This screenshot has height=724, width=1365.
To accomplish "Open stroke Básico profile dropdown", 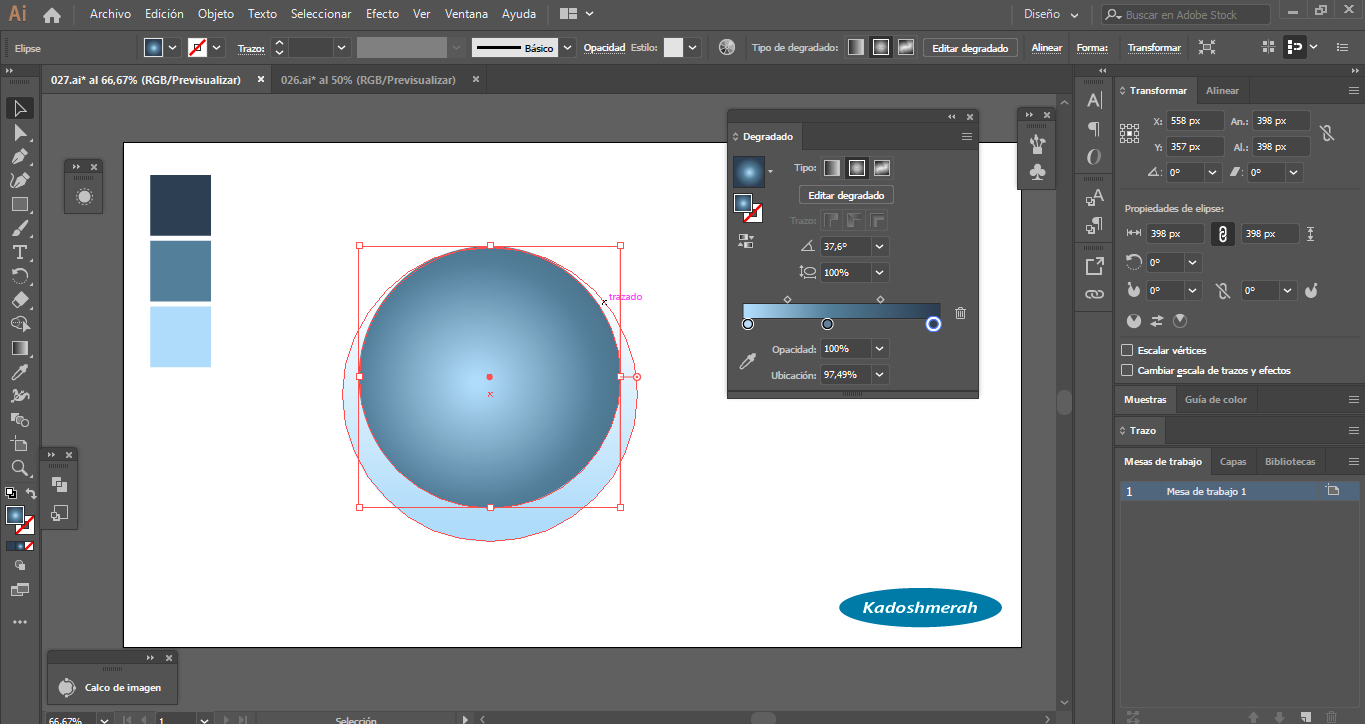I will pos(568,47).
